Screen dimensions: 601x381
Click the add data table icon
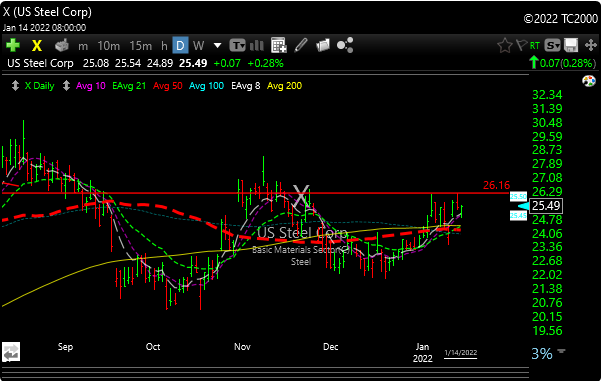[279, 45]
